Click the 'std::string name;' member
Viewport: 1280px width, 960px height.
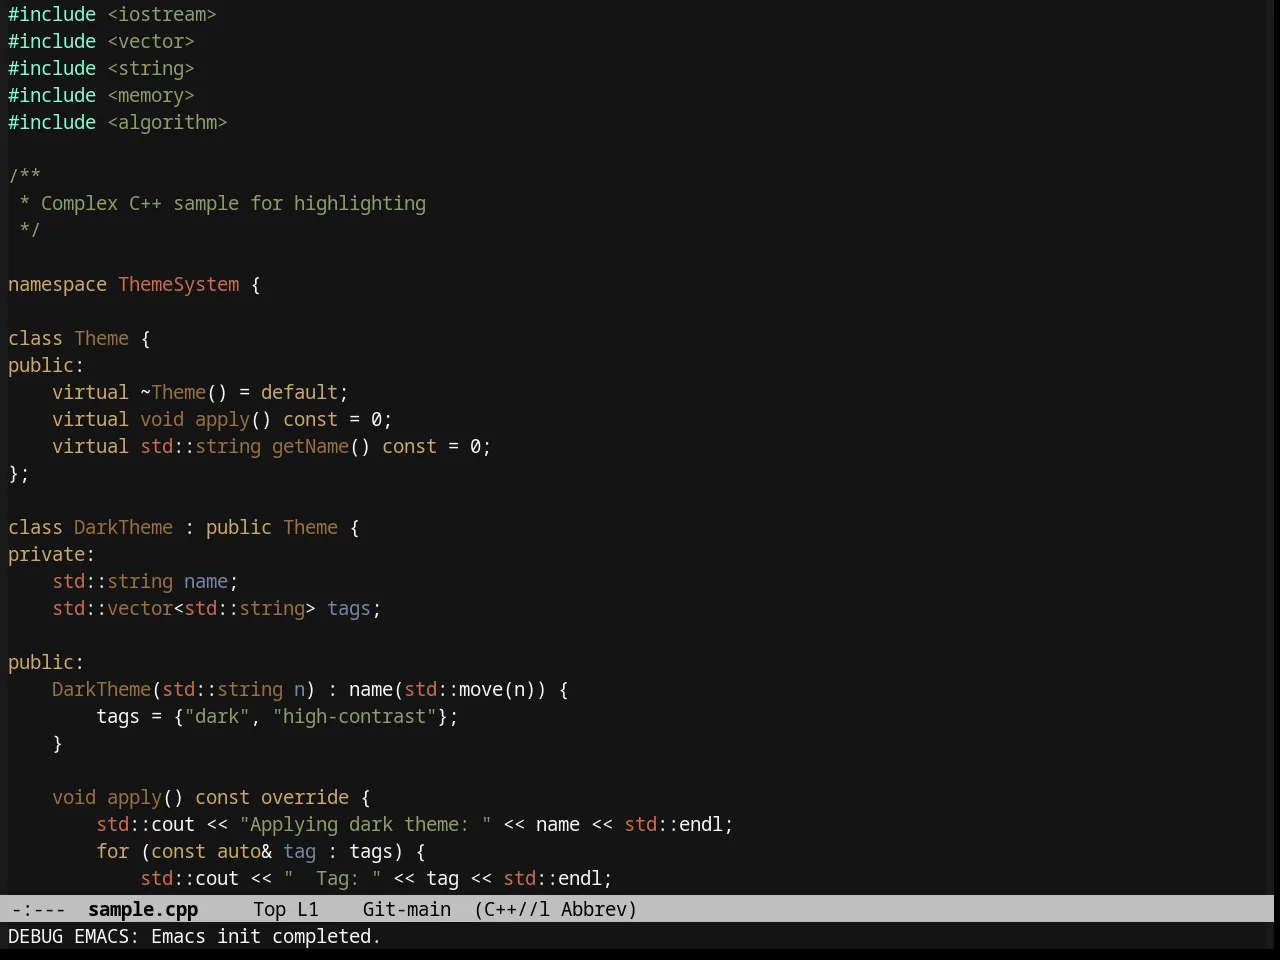145,581
